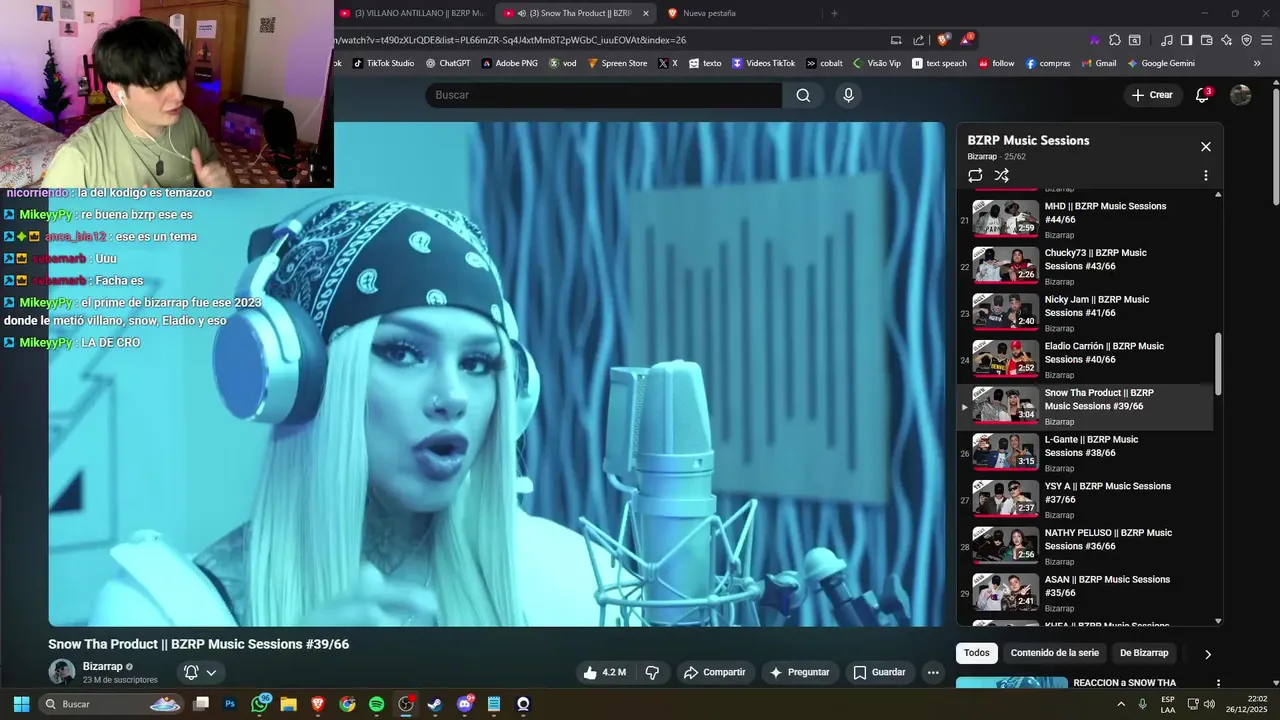Open Discord from taskbar
Viewport: 1280px width, 720px height.
[464, 704]
